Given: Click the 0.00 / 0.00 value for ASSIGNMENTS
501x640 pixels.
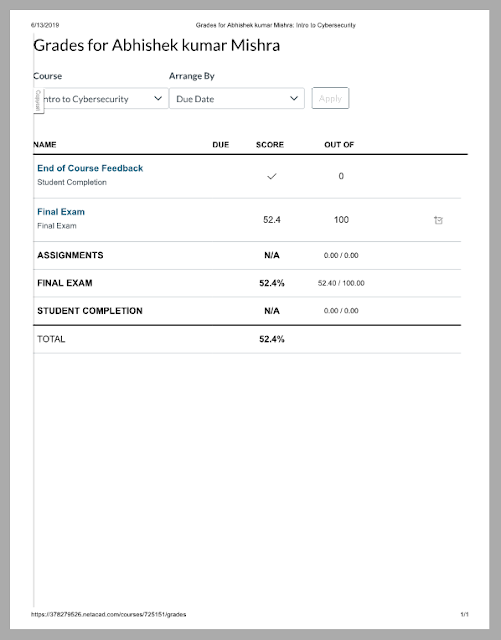Looking at the screenshot, I should [x=341, y=256].
